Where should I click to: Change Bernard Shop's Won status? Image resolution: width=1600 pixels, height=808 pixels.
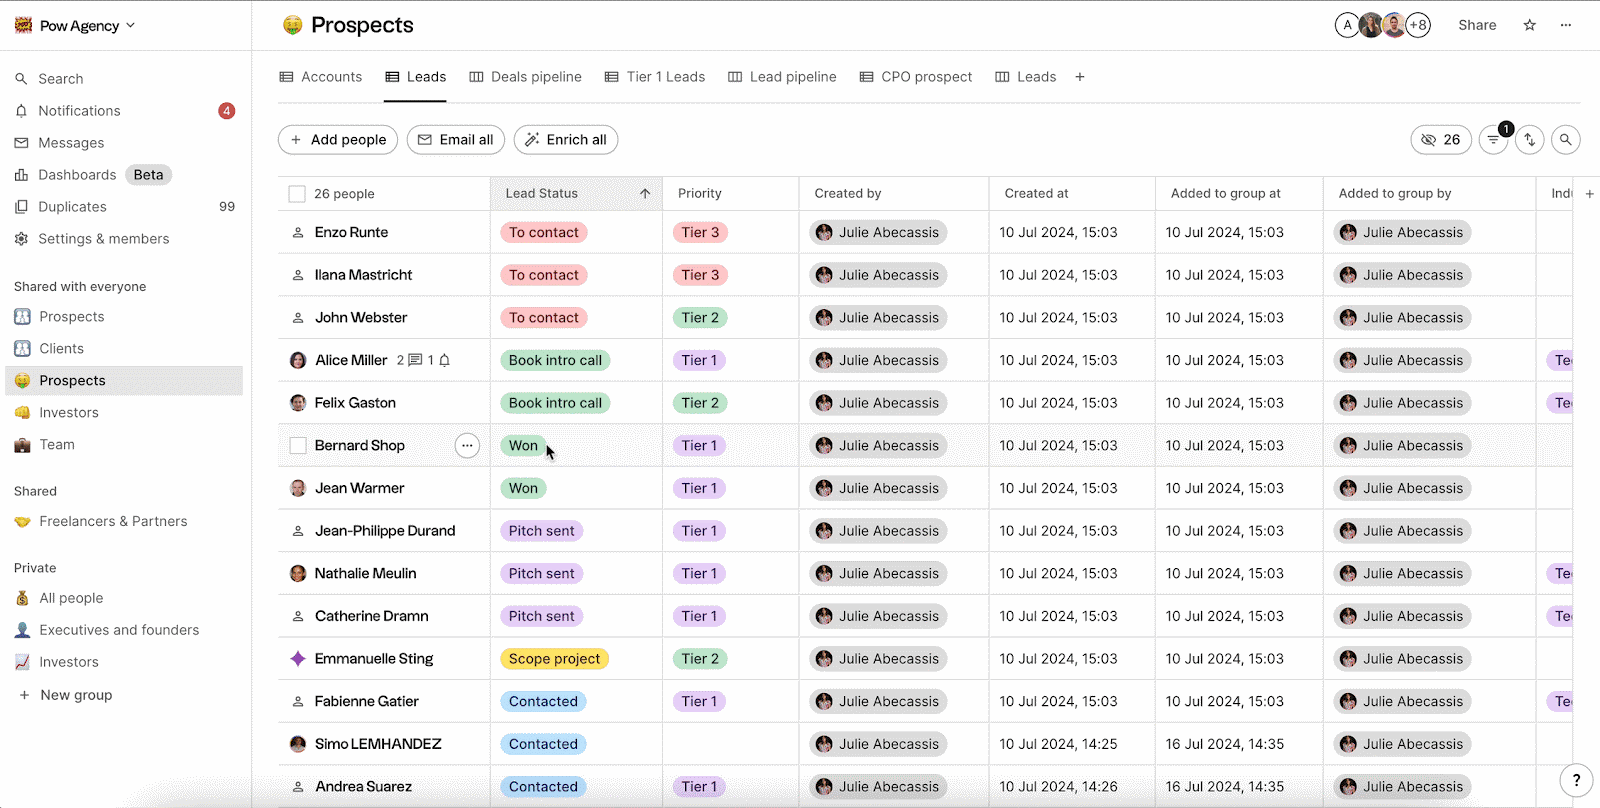pos(523,446)
